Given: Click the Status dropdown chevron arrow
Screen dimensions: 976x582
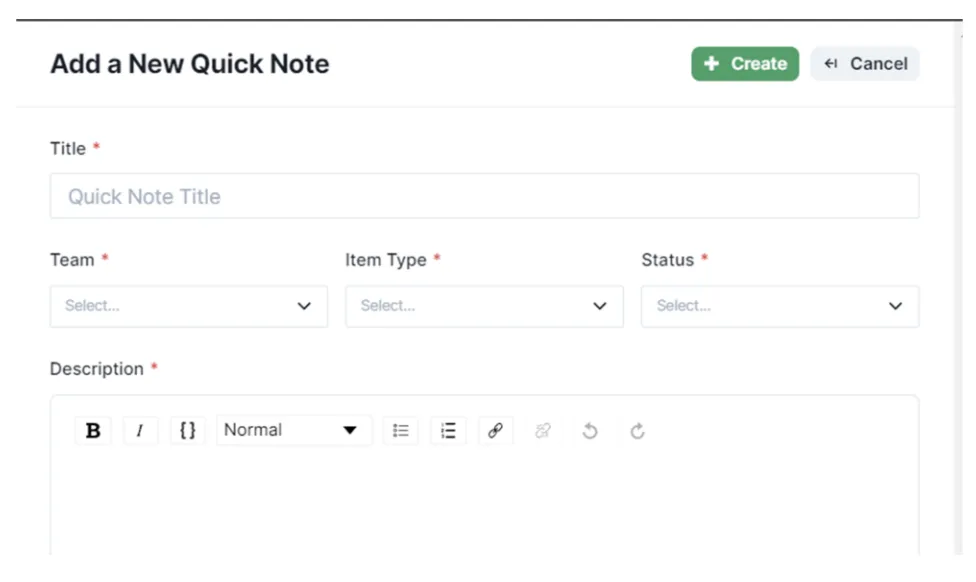Looking at the screenshot, I should coord(895,306).
